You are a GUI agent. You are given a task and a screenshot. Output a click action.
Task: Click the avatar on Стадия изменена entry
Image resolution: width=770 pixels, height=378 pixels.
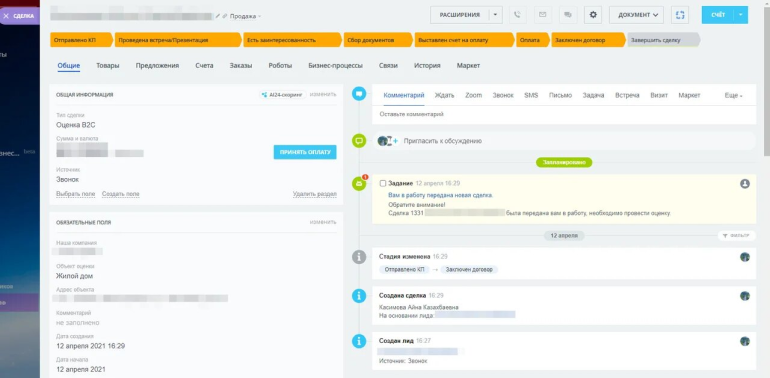tap(745, 257)
